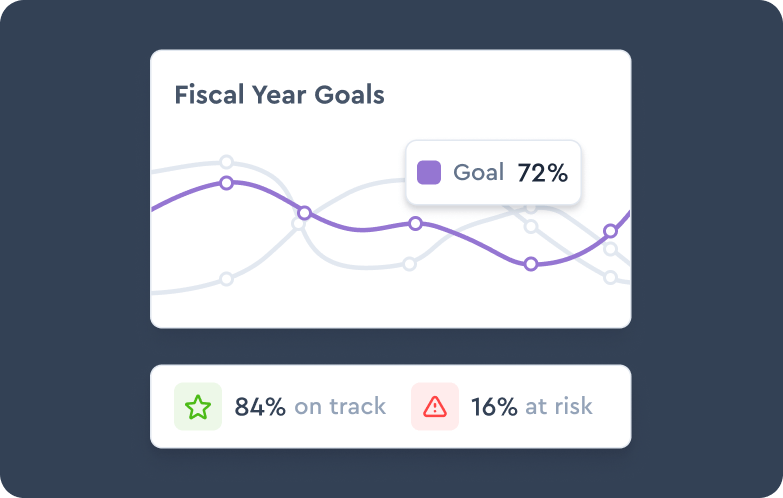
Task: Click the gray point beside the second purple point
Action: 297,224
